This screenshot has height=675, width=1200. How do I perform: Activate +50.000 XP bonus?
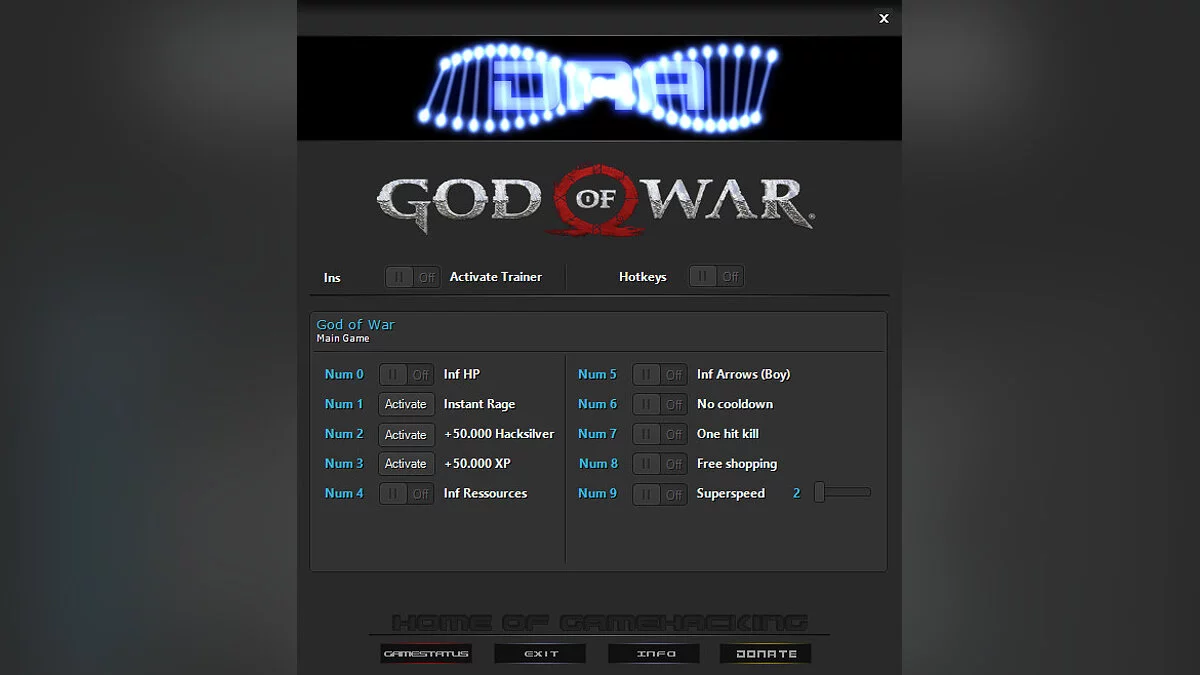(x=405, y=463)
